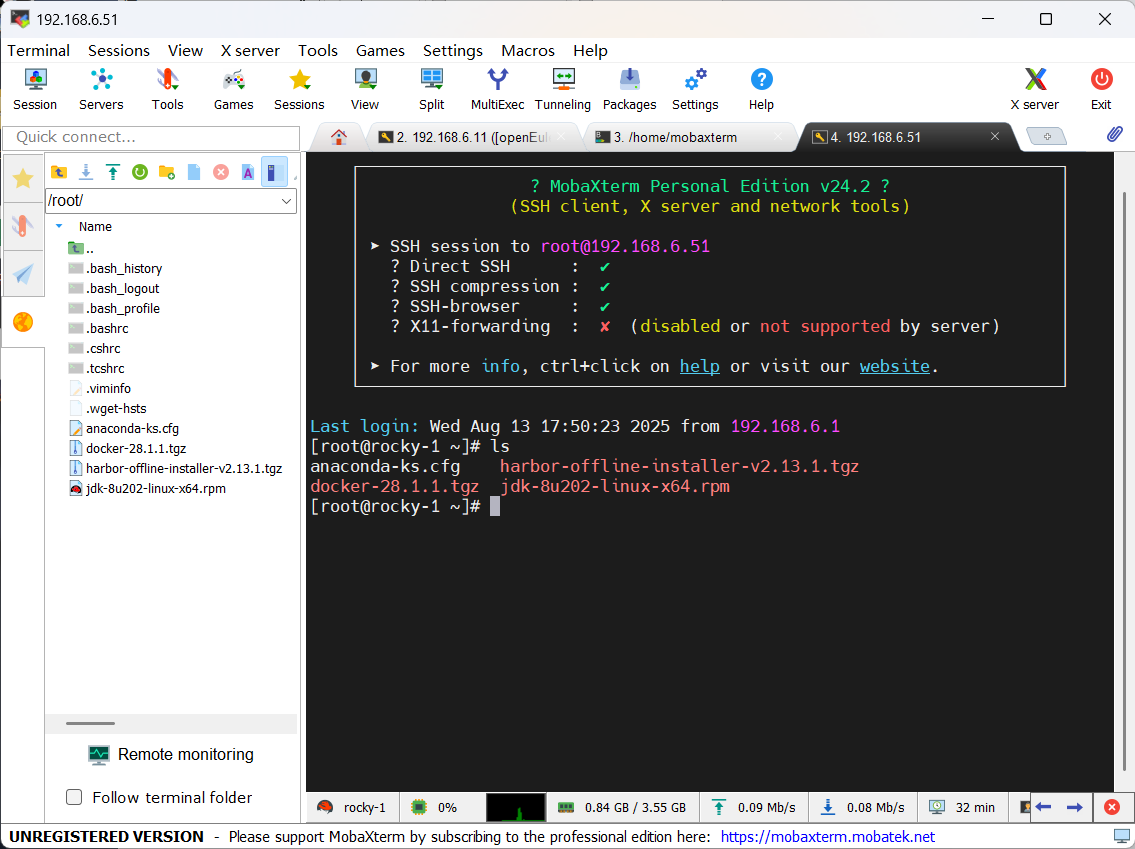
Task: Add a new tab with the plus tab button
Action: pyautogui.click(x=1047, y=136)
